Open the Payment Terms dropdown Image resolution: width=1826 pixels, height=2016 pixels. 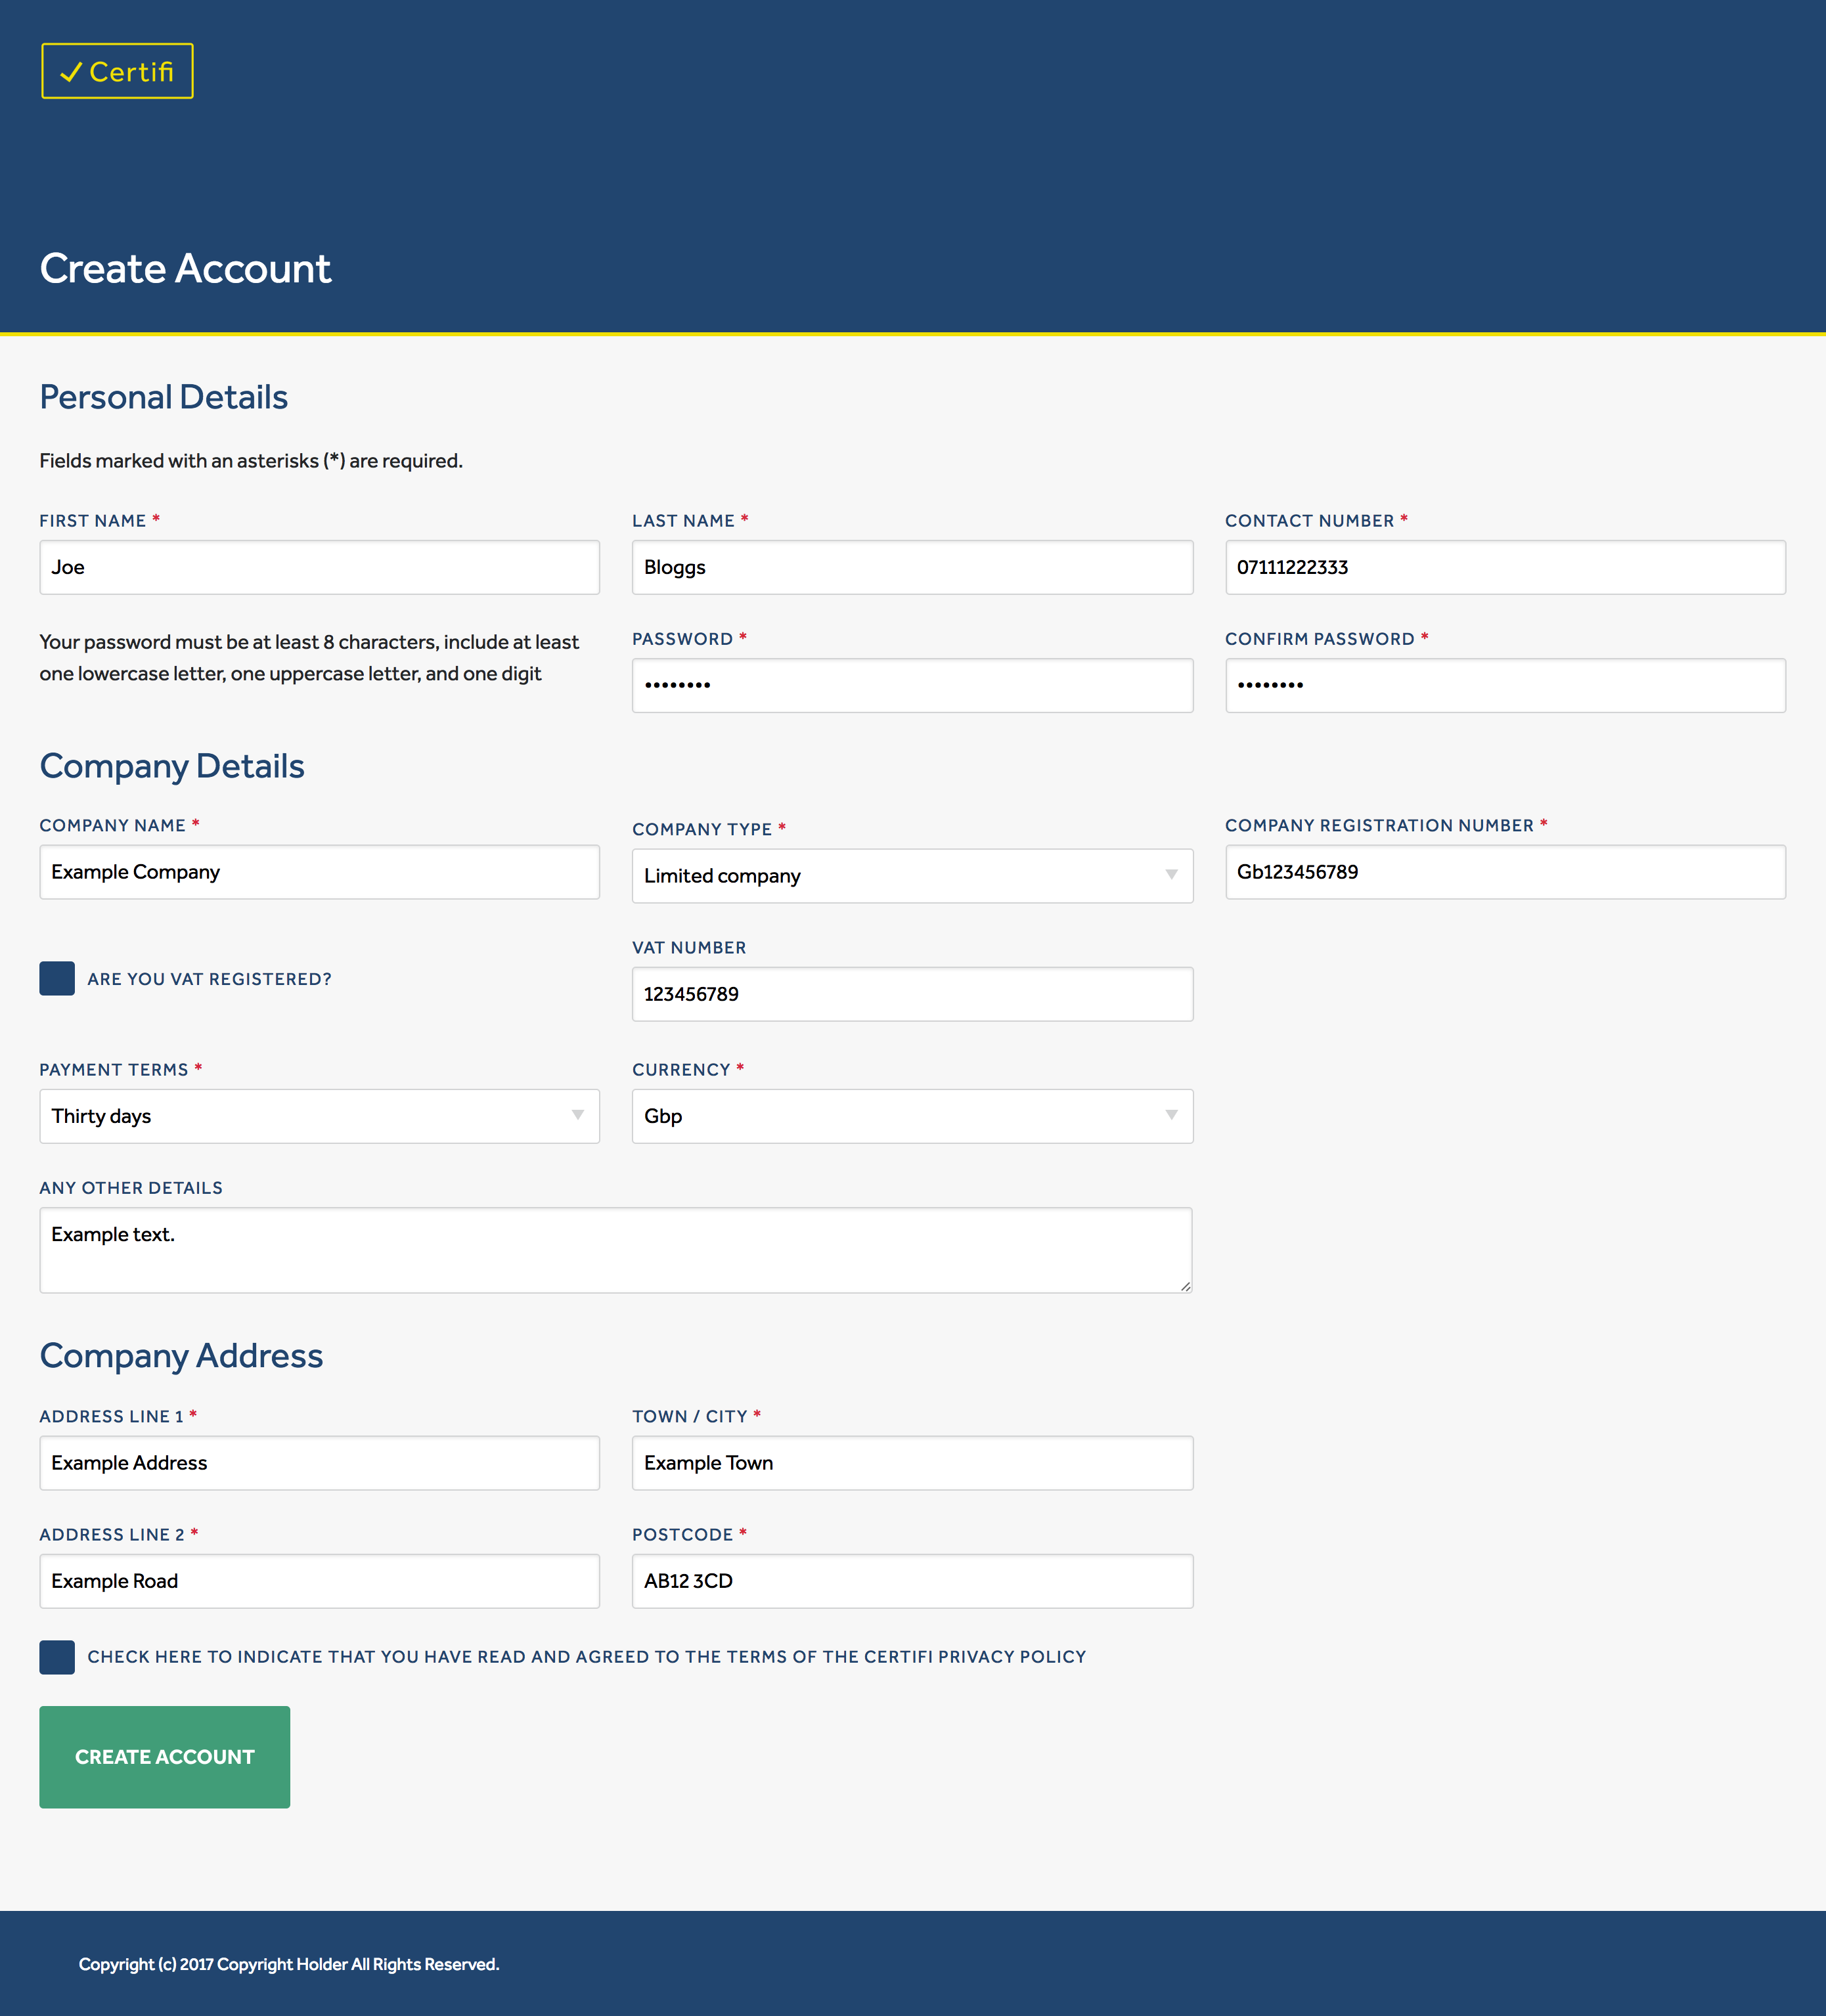(x=318, y=1116)
